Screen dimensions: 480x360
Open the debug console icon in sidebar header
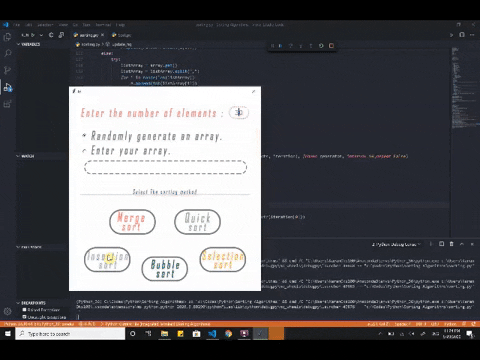click(61, 35)
